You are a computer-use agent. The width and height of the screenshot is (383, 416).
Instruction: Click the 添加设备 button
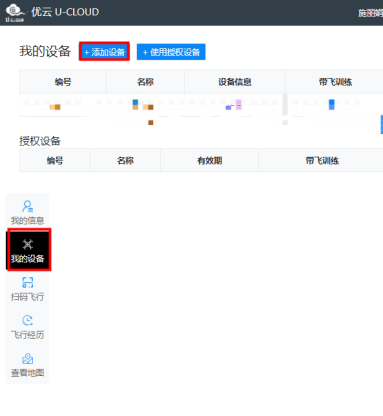[104, 52]
